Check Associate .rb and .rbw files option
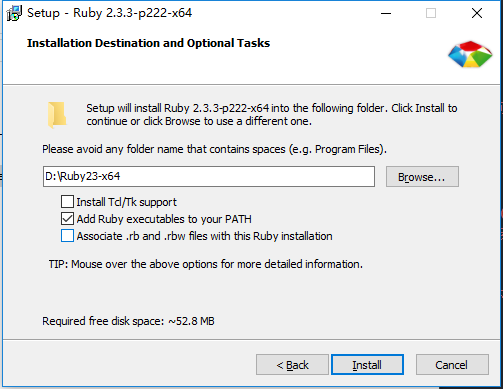This screenshot has height=389, width=503. point(67,236)
